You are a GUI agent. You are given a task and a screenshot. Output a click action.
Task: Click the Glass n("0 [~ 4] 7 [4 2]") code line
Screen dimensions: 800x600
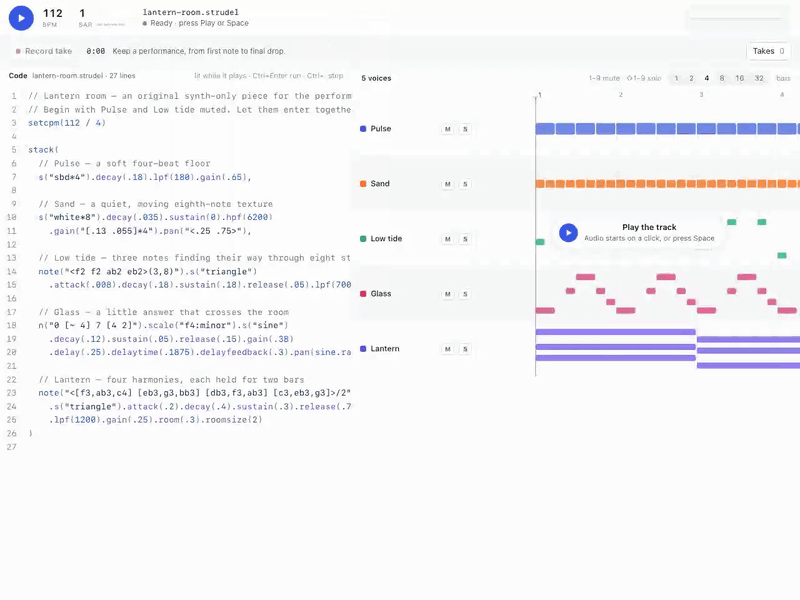click(x=163, y=325)
